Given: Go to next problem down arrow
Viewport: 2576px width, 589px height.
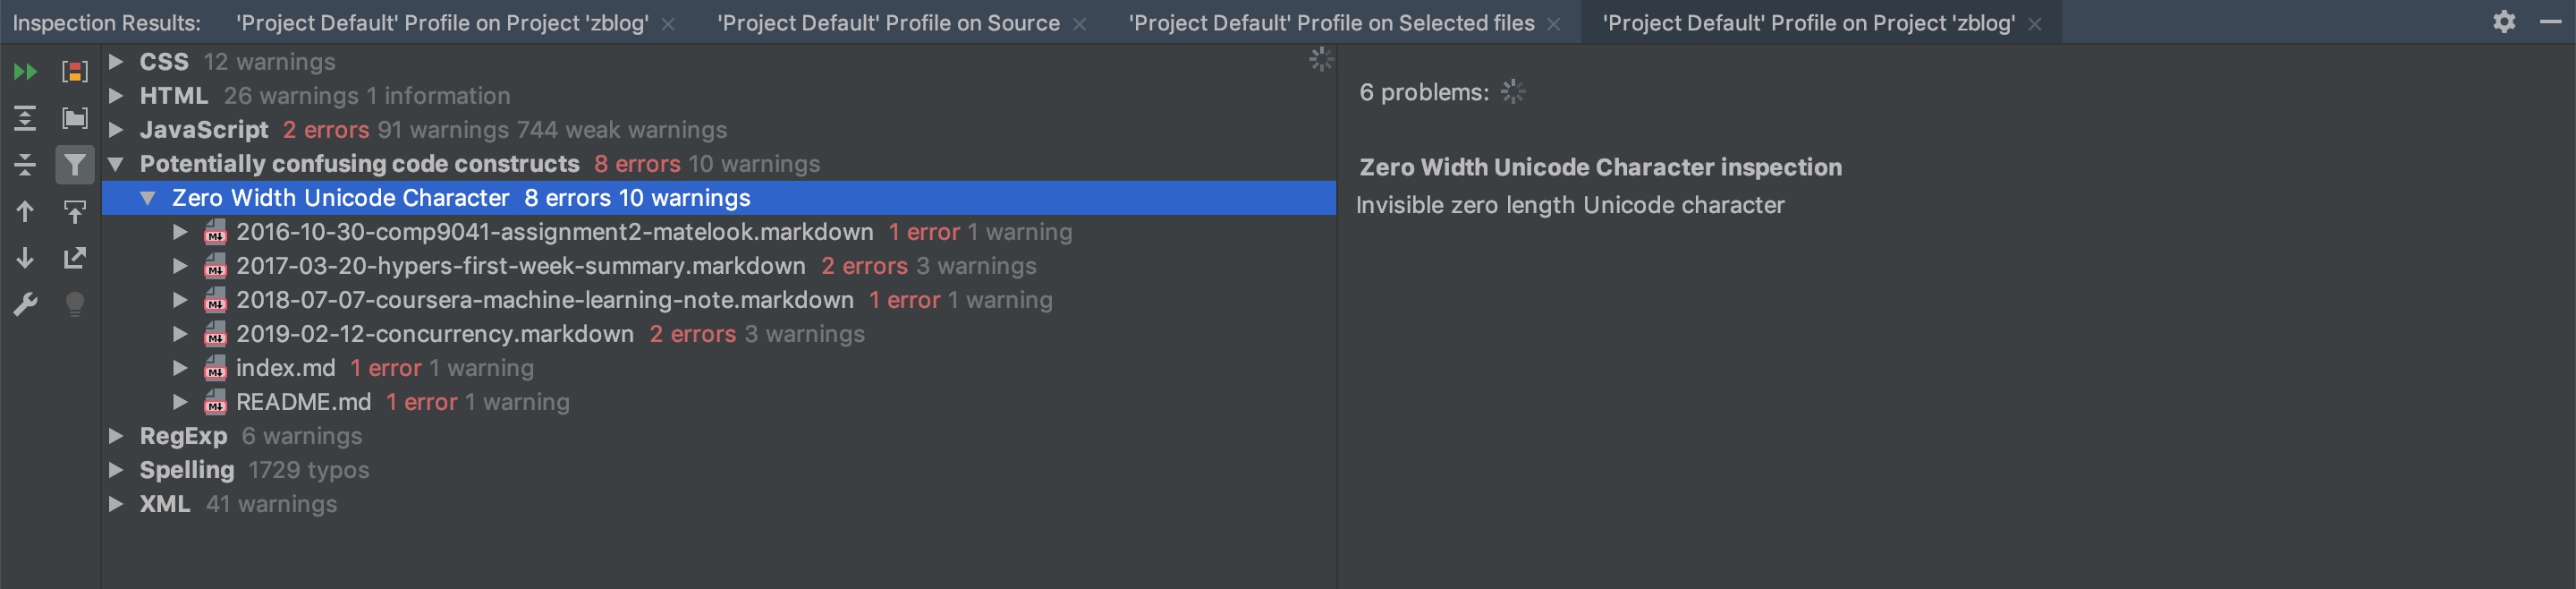Looking at the screenshot, I should point(25,258).
